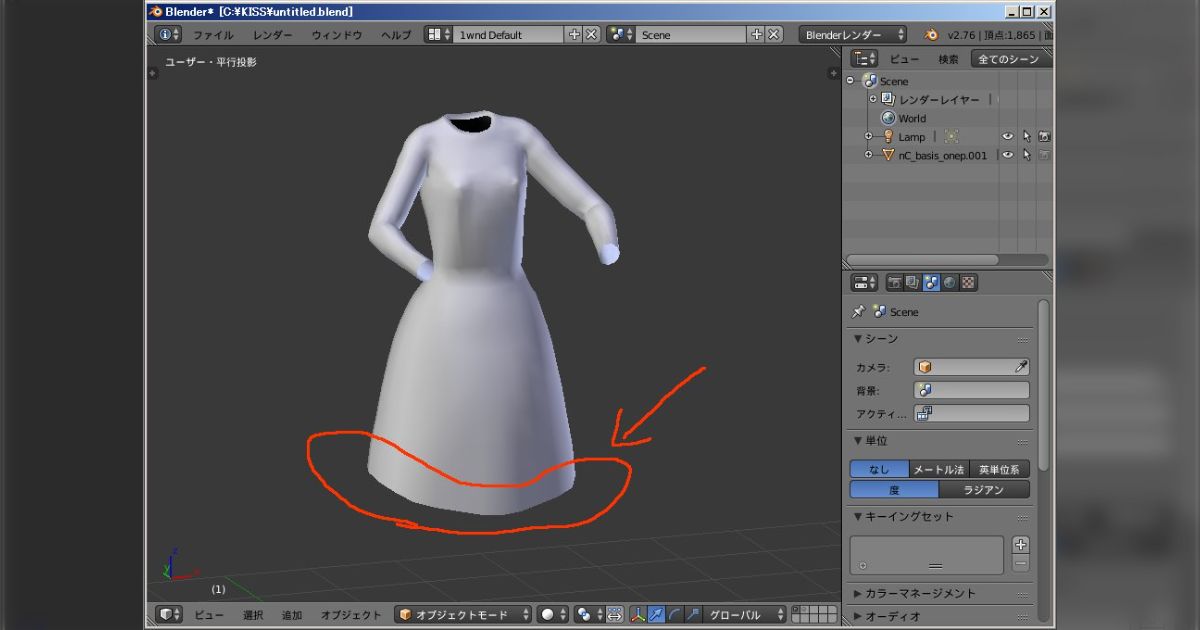
Task: Open the object mode dropdown
Action: pyautogui.click(x=460, y=614)
